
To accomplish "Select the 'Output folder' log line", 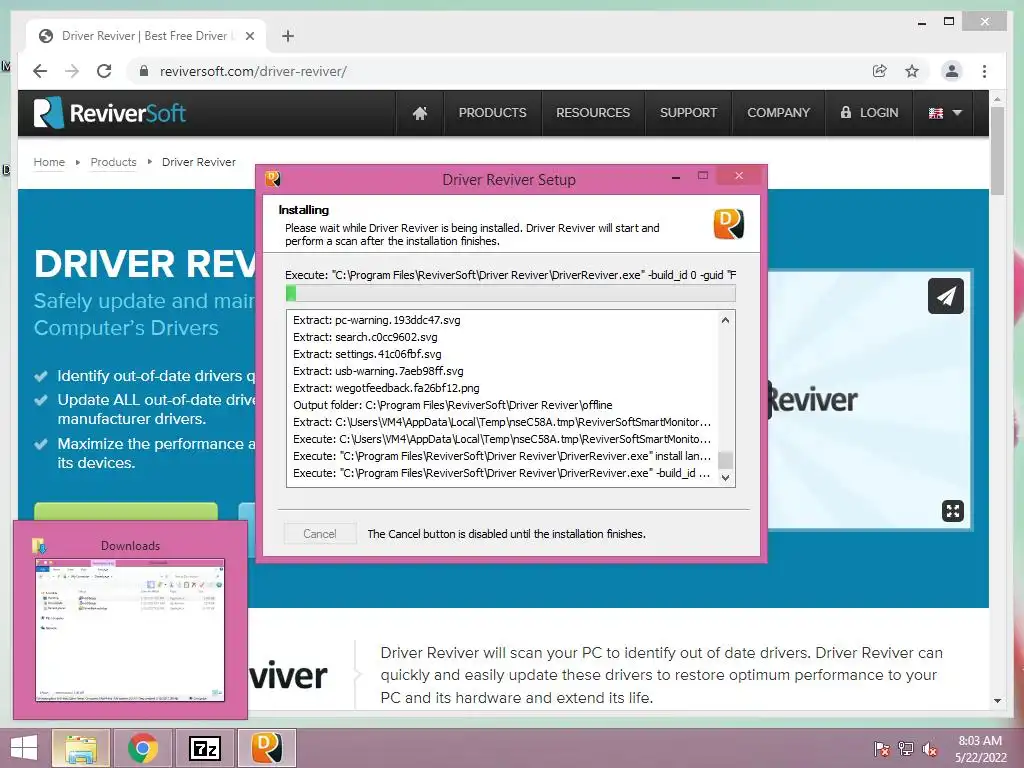I will click(453, 405).
